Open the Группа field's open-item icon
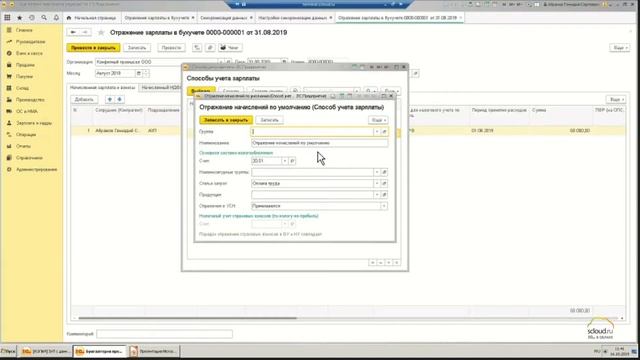This screenshot has height=360, width=640. pyautogui.click(x=384, y=131)
